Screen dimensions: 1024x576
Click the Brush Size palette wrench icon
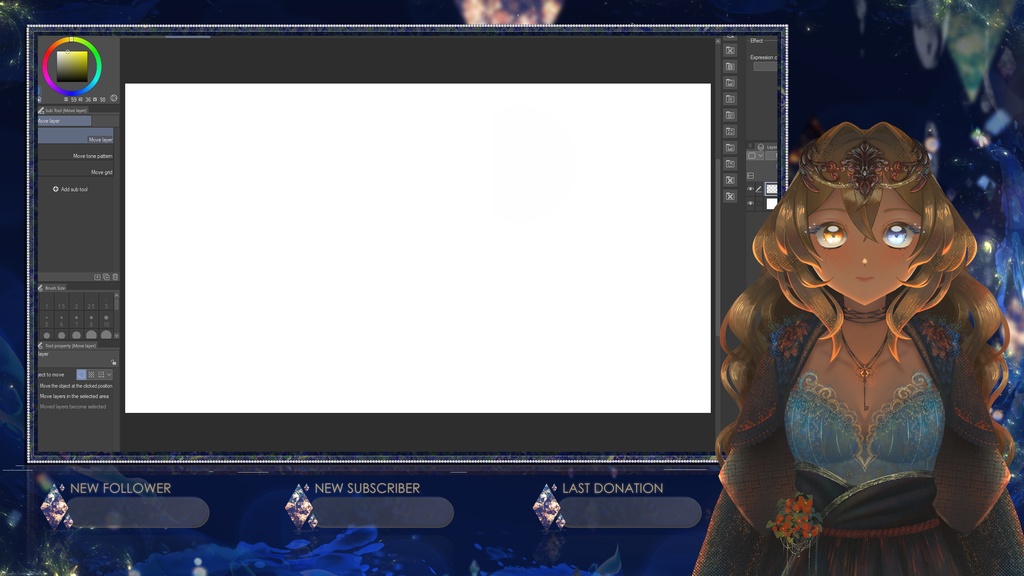point(41,287)
